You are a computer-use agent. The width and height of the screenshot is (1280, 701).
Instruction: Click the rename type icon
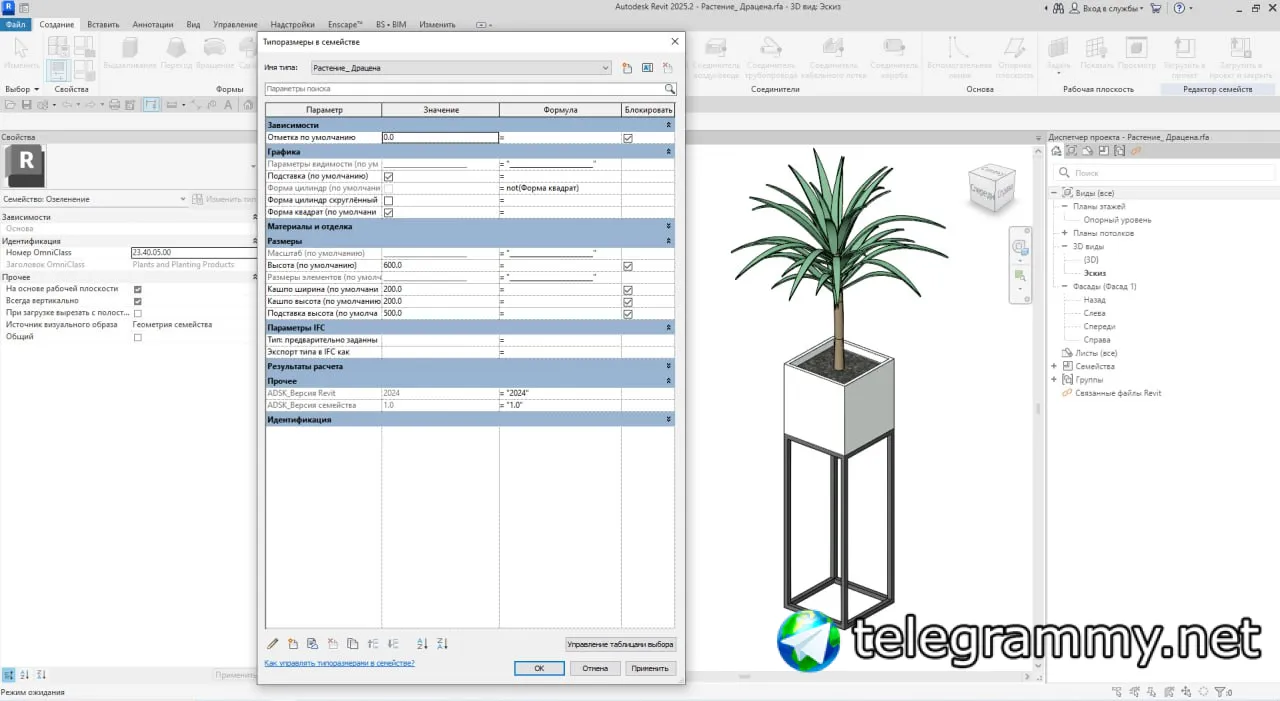(x=647, y=68)
